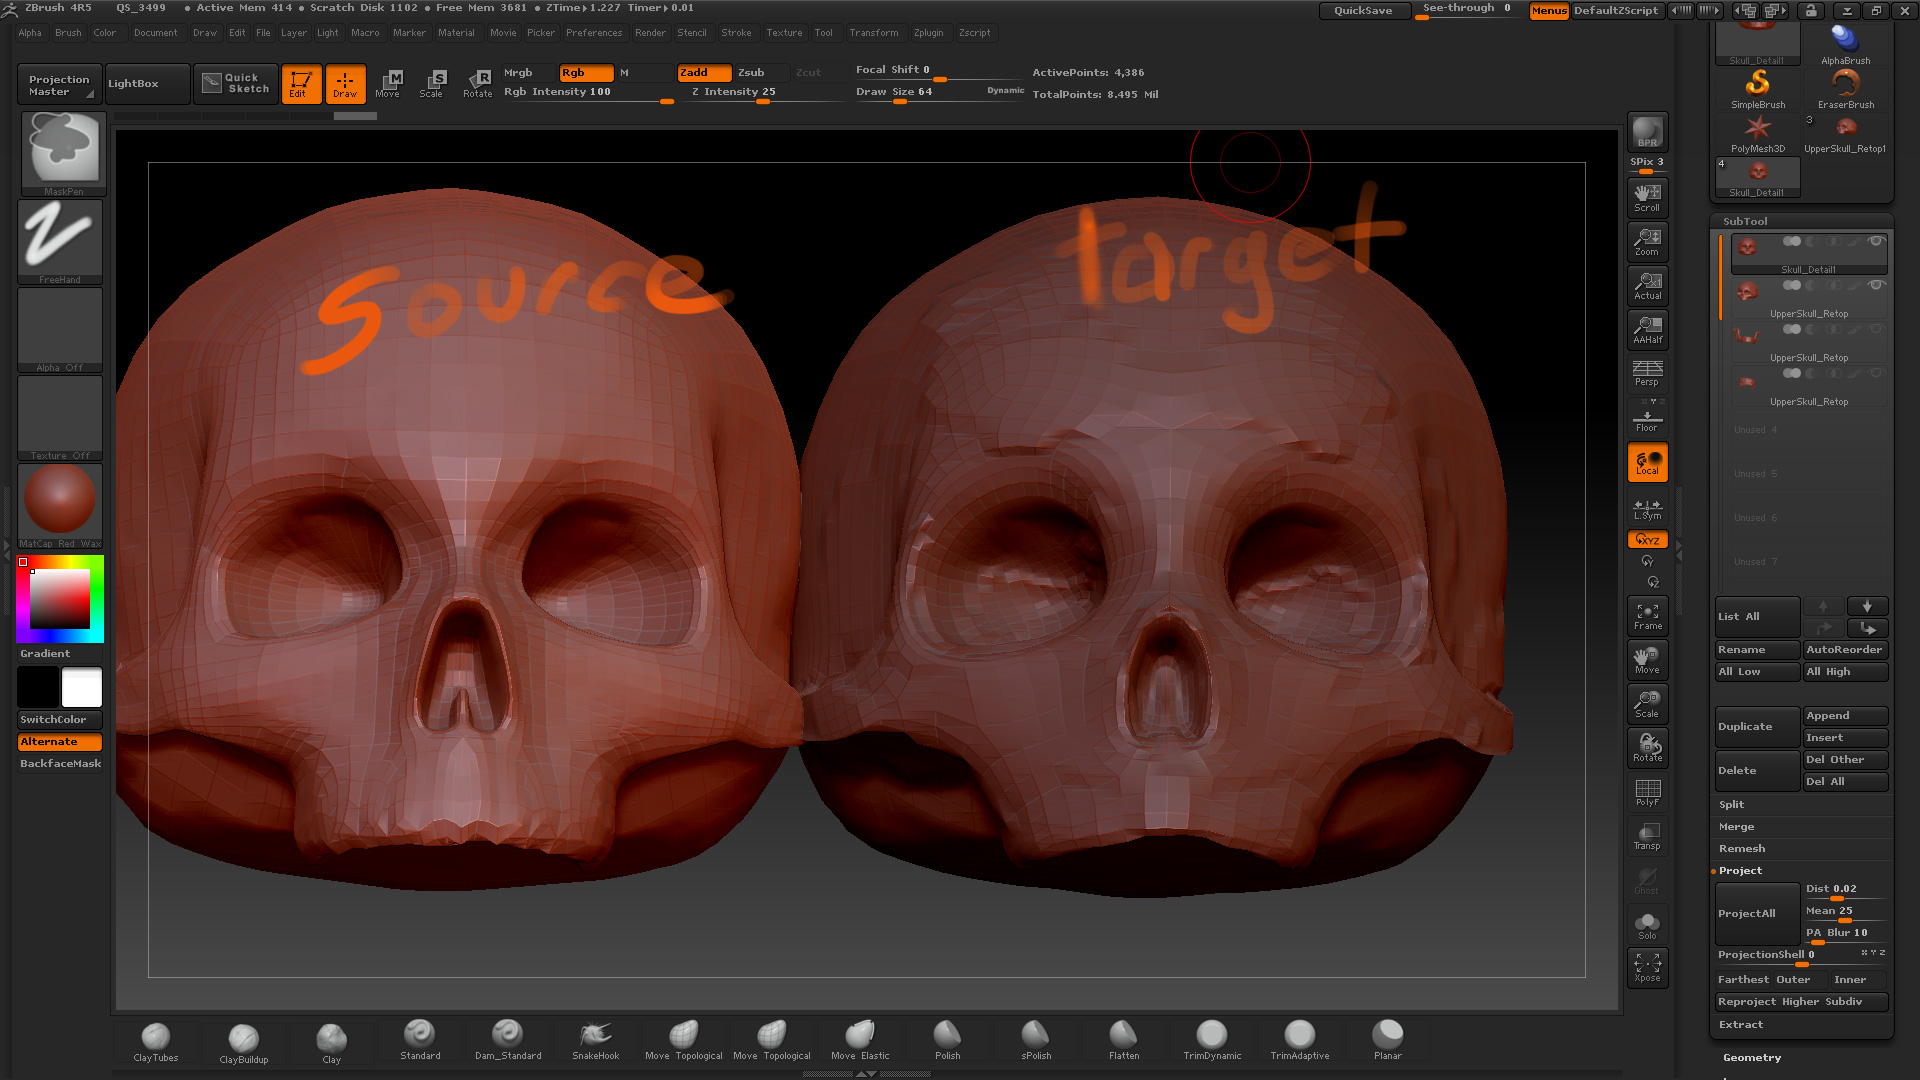Image resolution: width=1920 pixels, height=1080 pixels.
Task: Select the SnakeHook brush
Action: pyautogui.click(x=595, y=1040)
